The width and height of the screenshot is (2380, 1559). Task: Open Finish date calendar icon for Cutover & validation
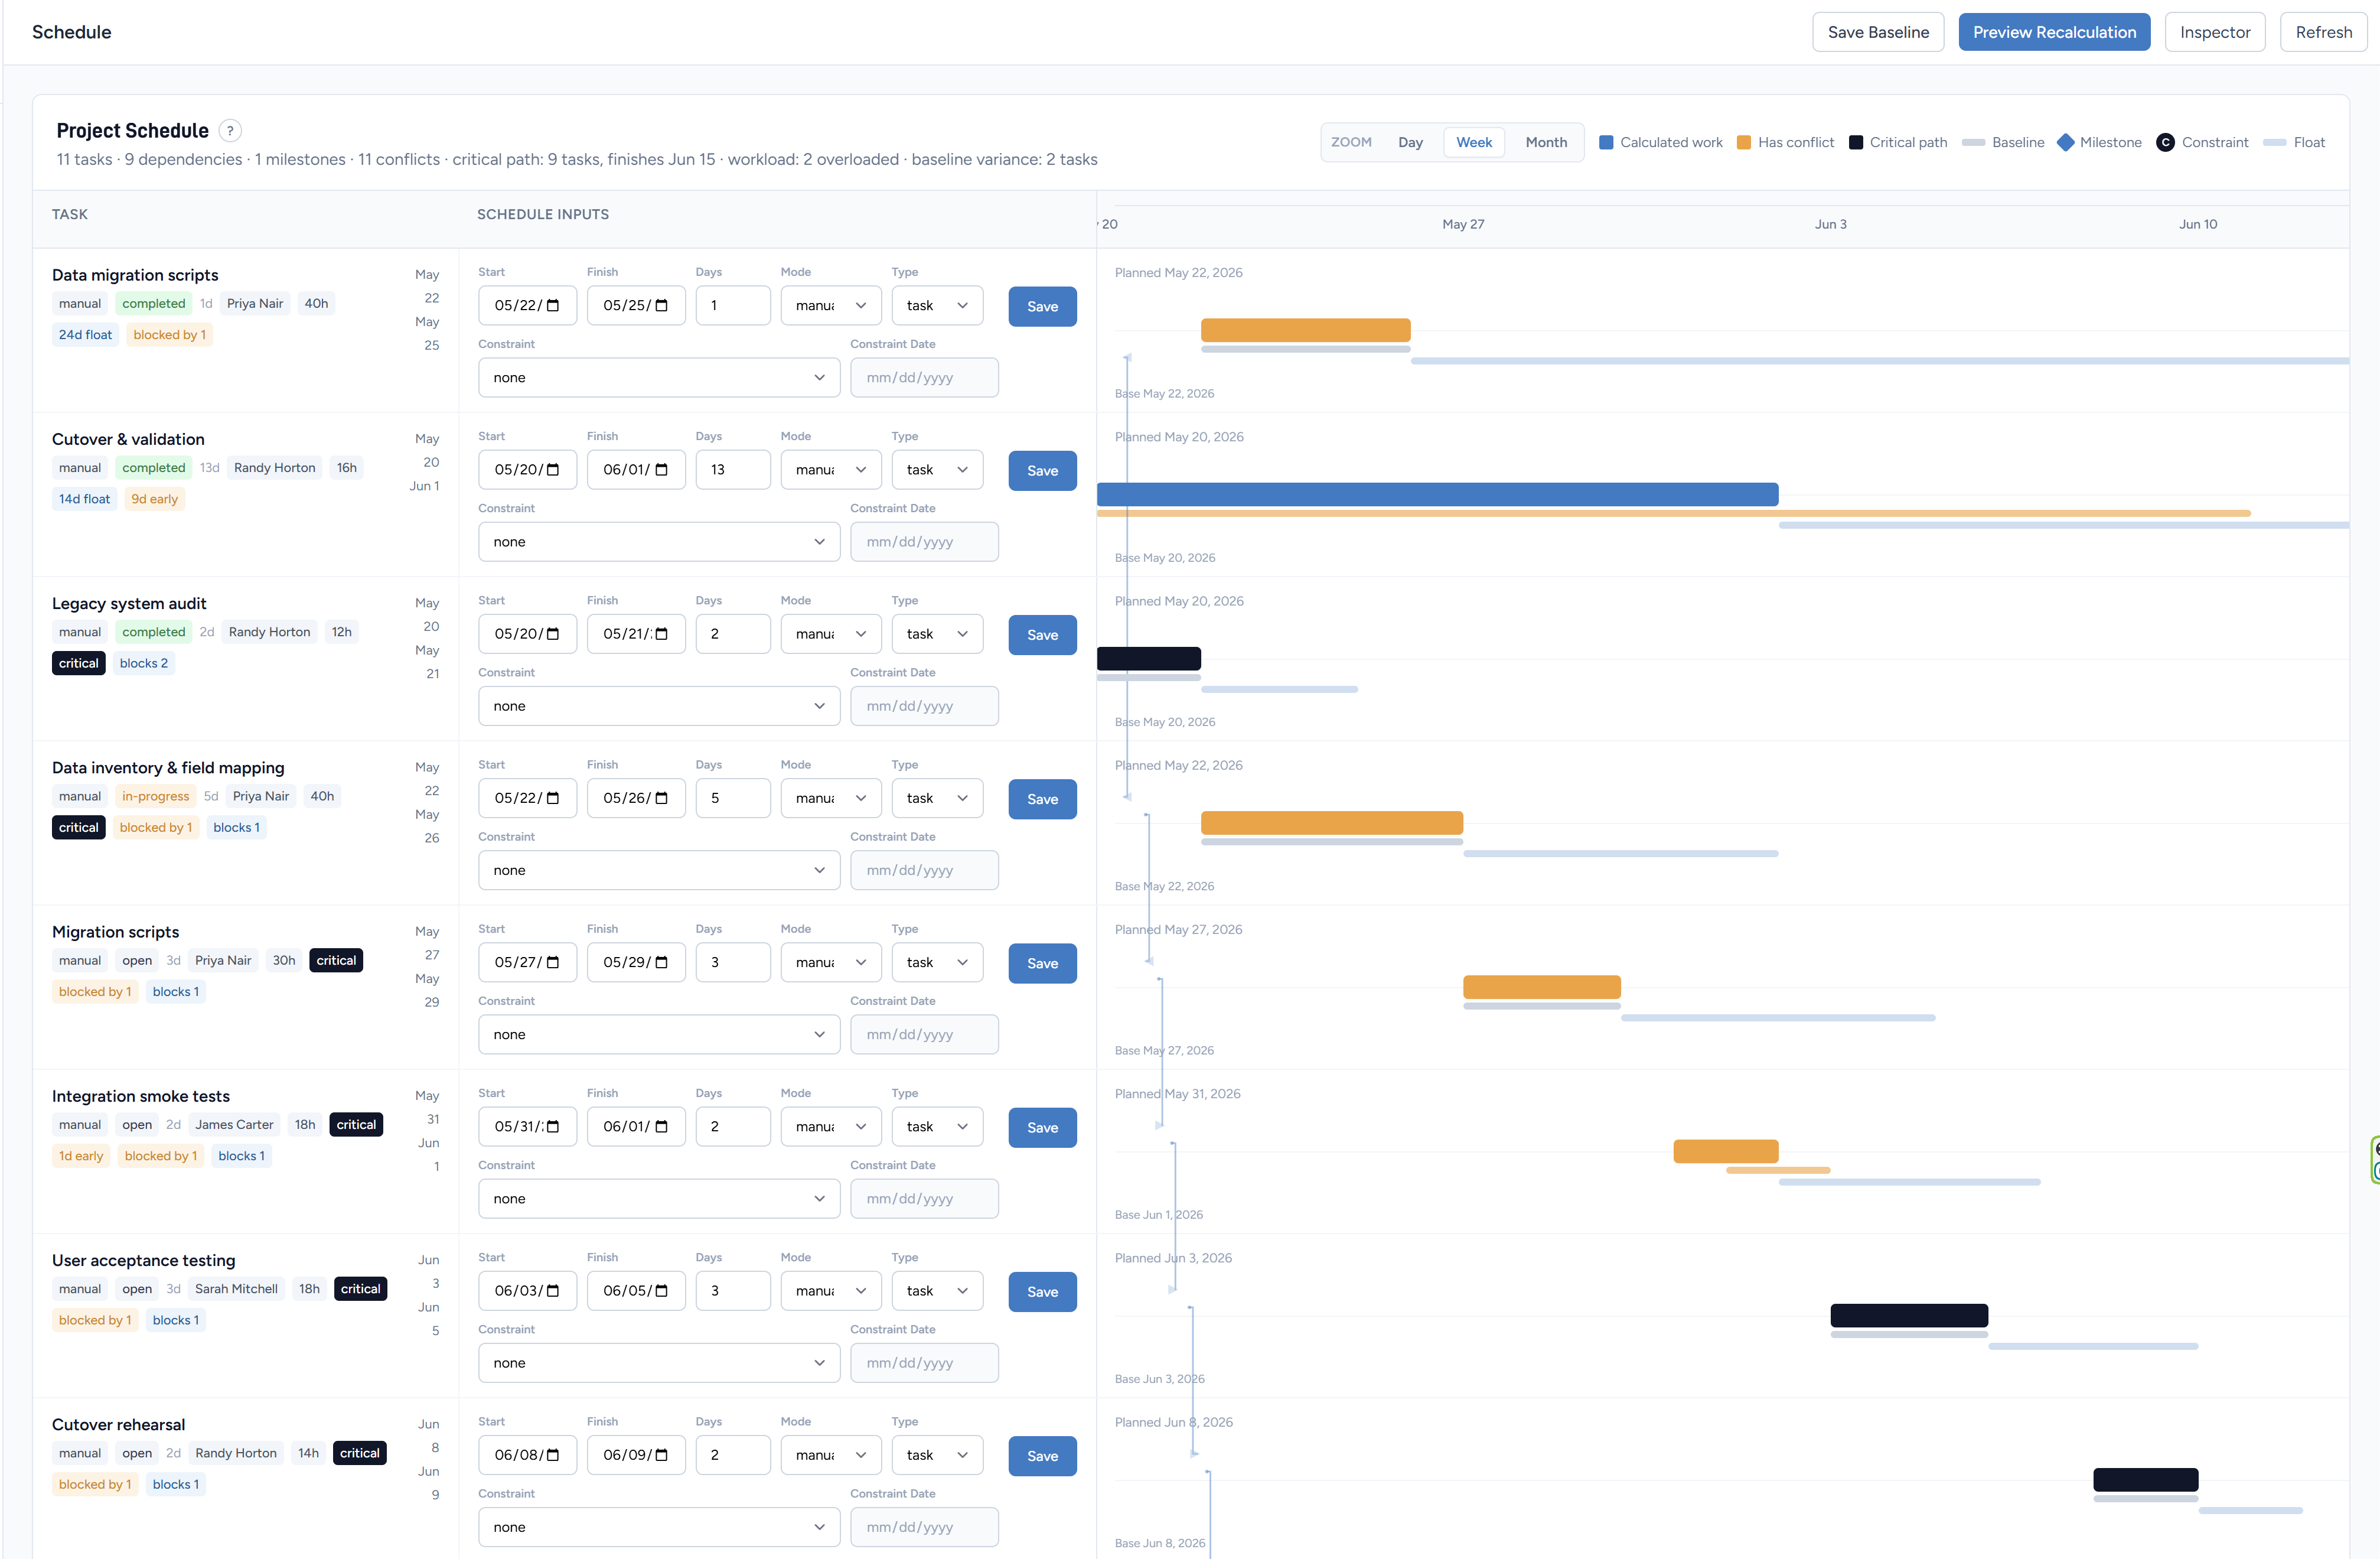coord(661,470)
